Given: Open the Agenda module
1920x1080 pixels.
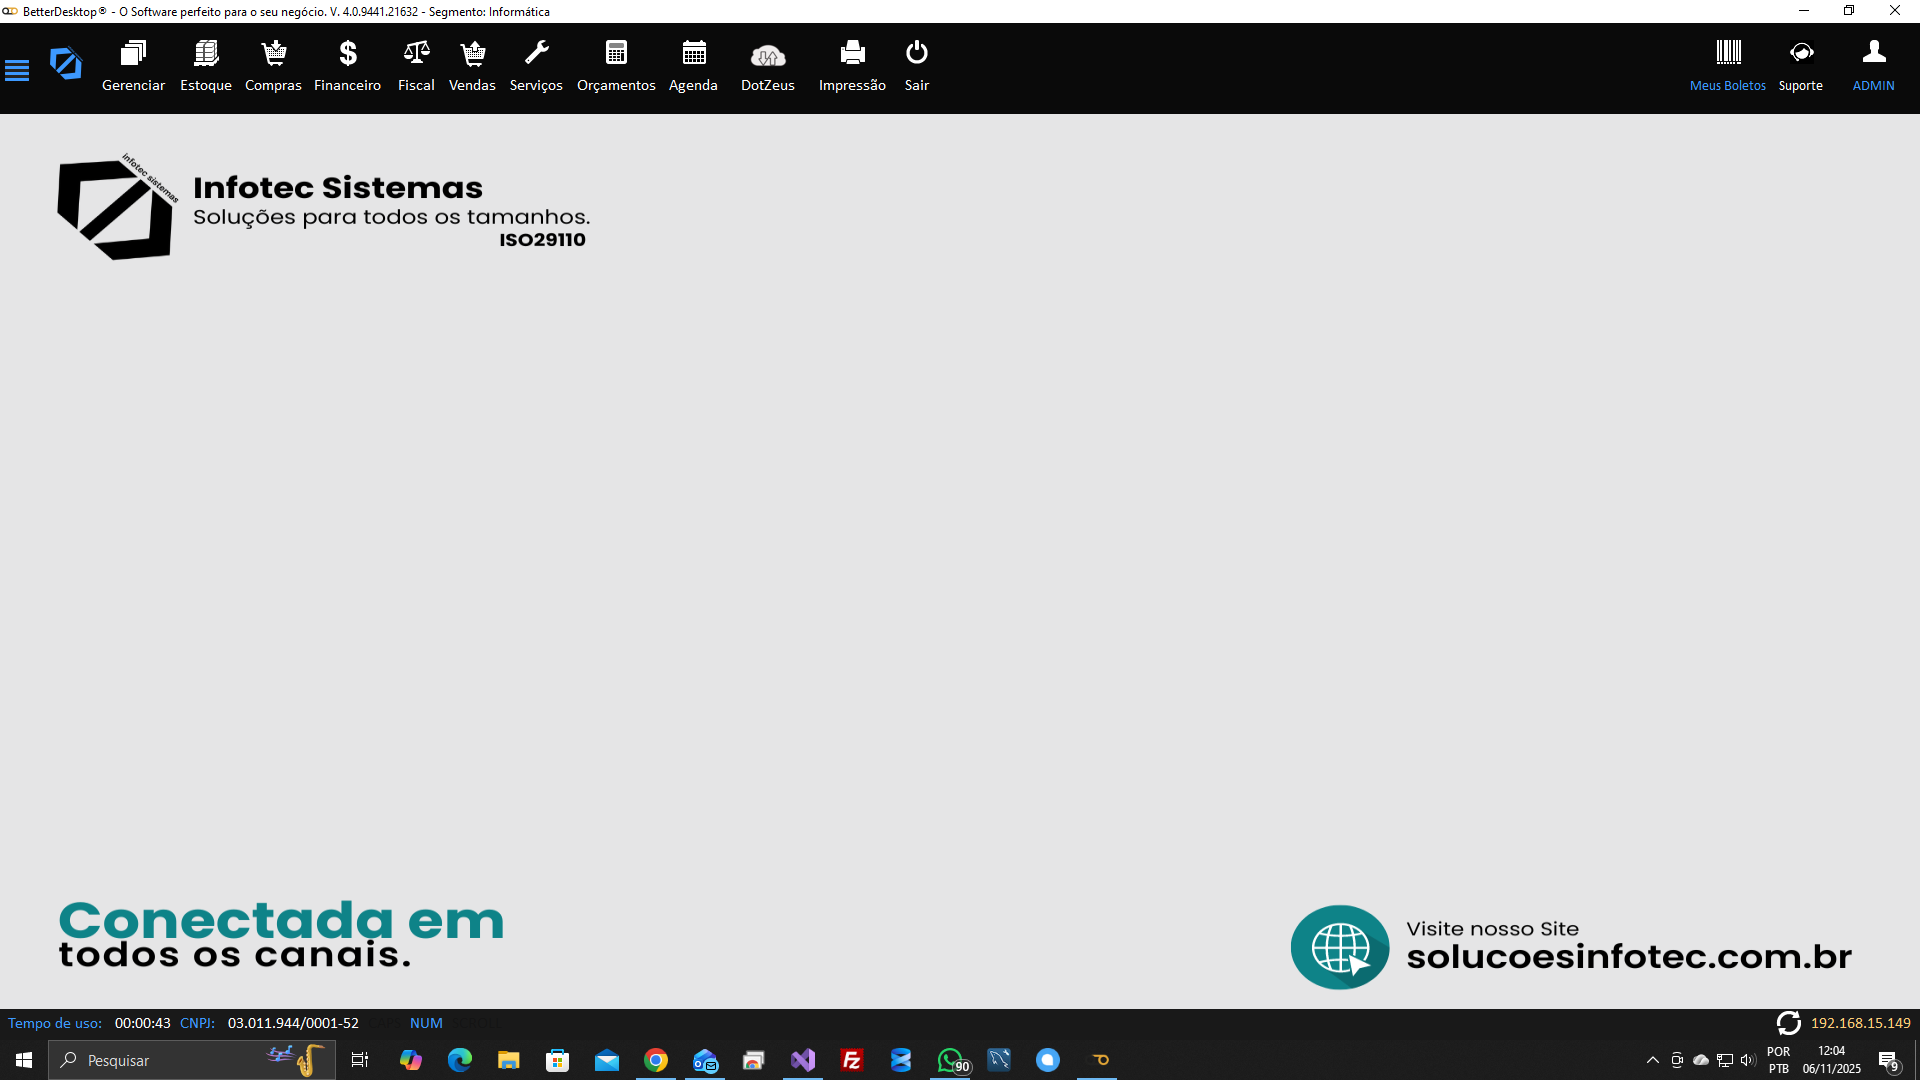Looking at the screenshot, I should click(693, 64).
